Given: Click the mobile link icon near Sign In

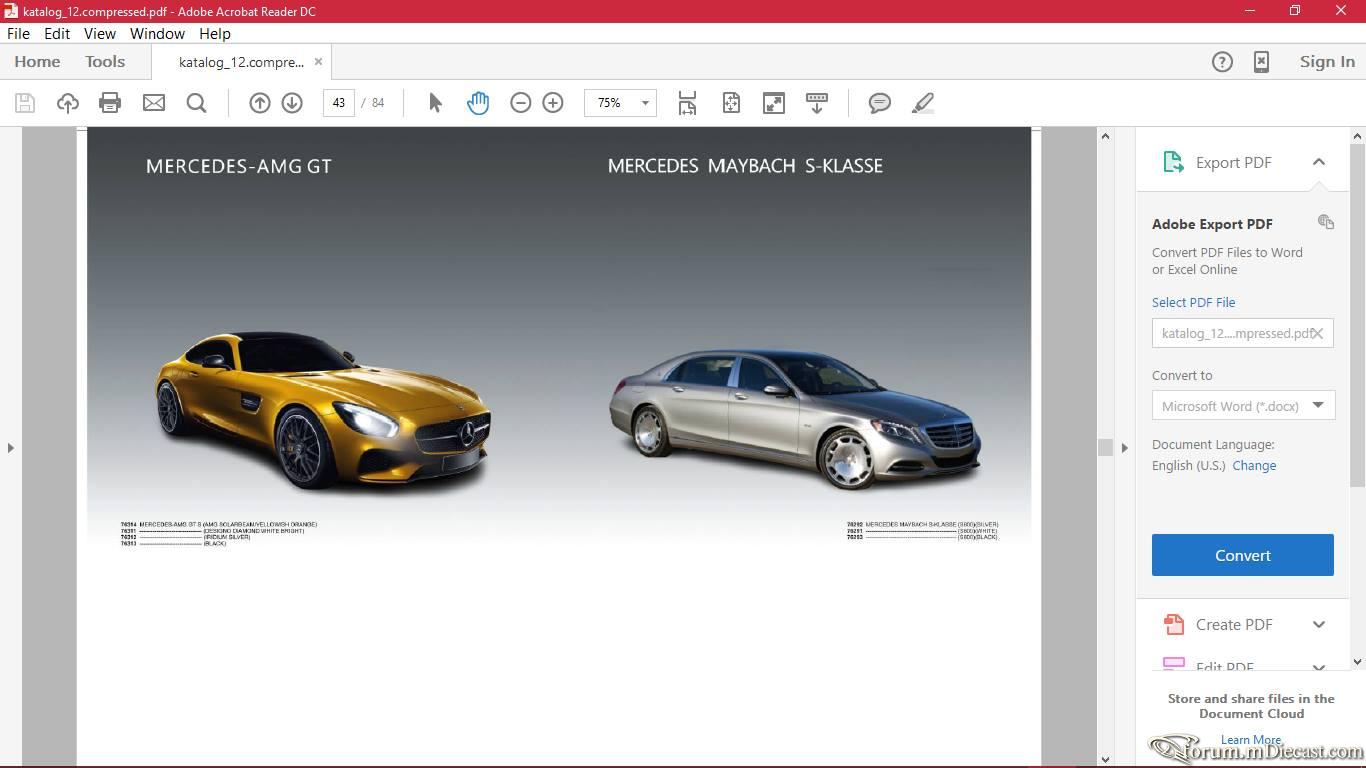Looking at the screenshot, I should (x=1262, y=62).
